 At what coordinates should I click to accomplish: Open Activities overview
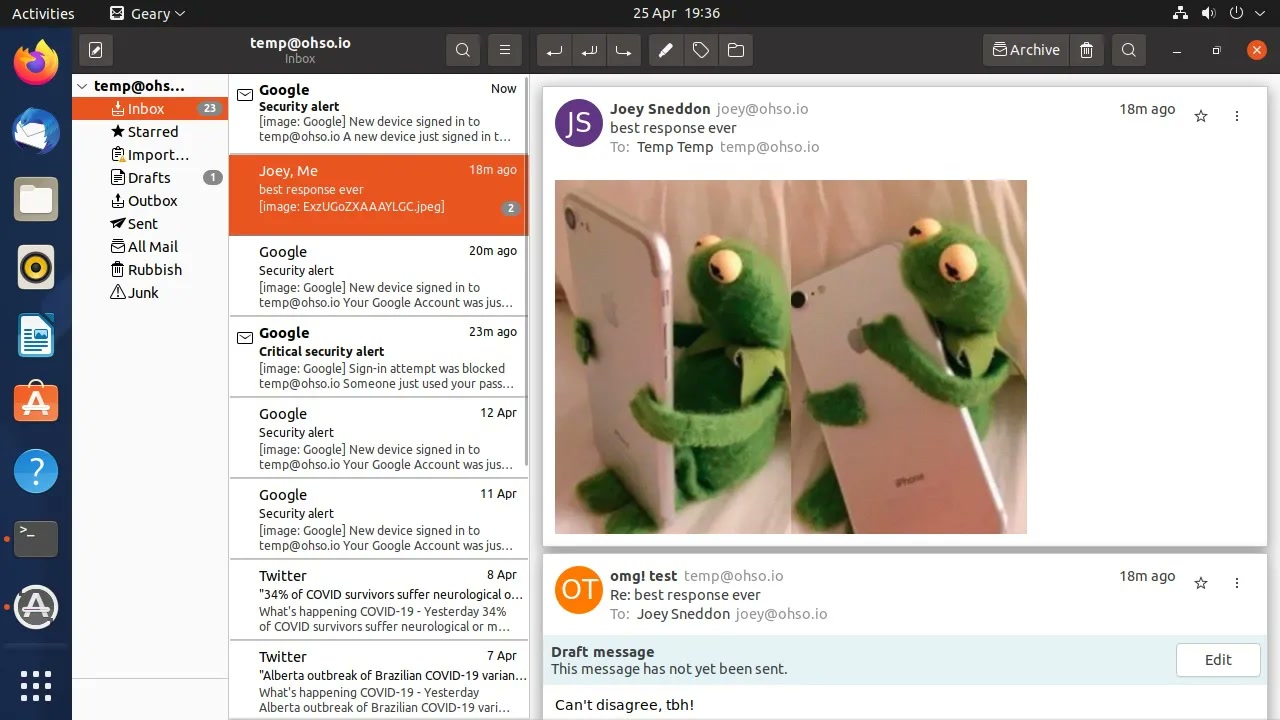pos(43,13)
